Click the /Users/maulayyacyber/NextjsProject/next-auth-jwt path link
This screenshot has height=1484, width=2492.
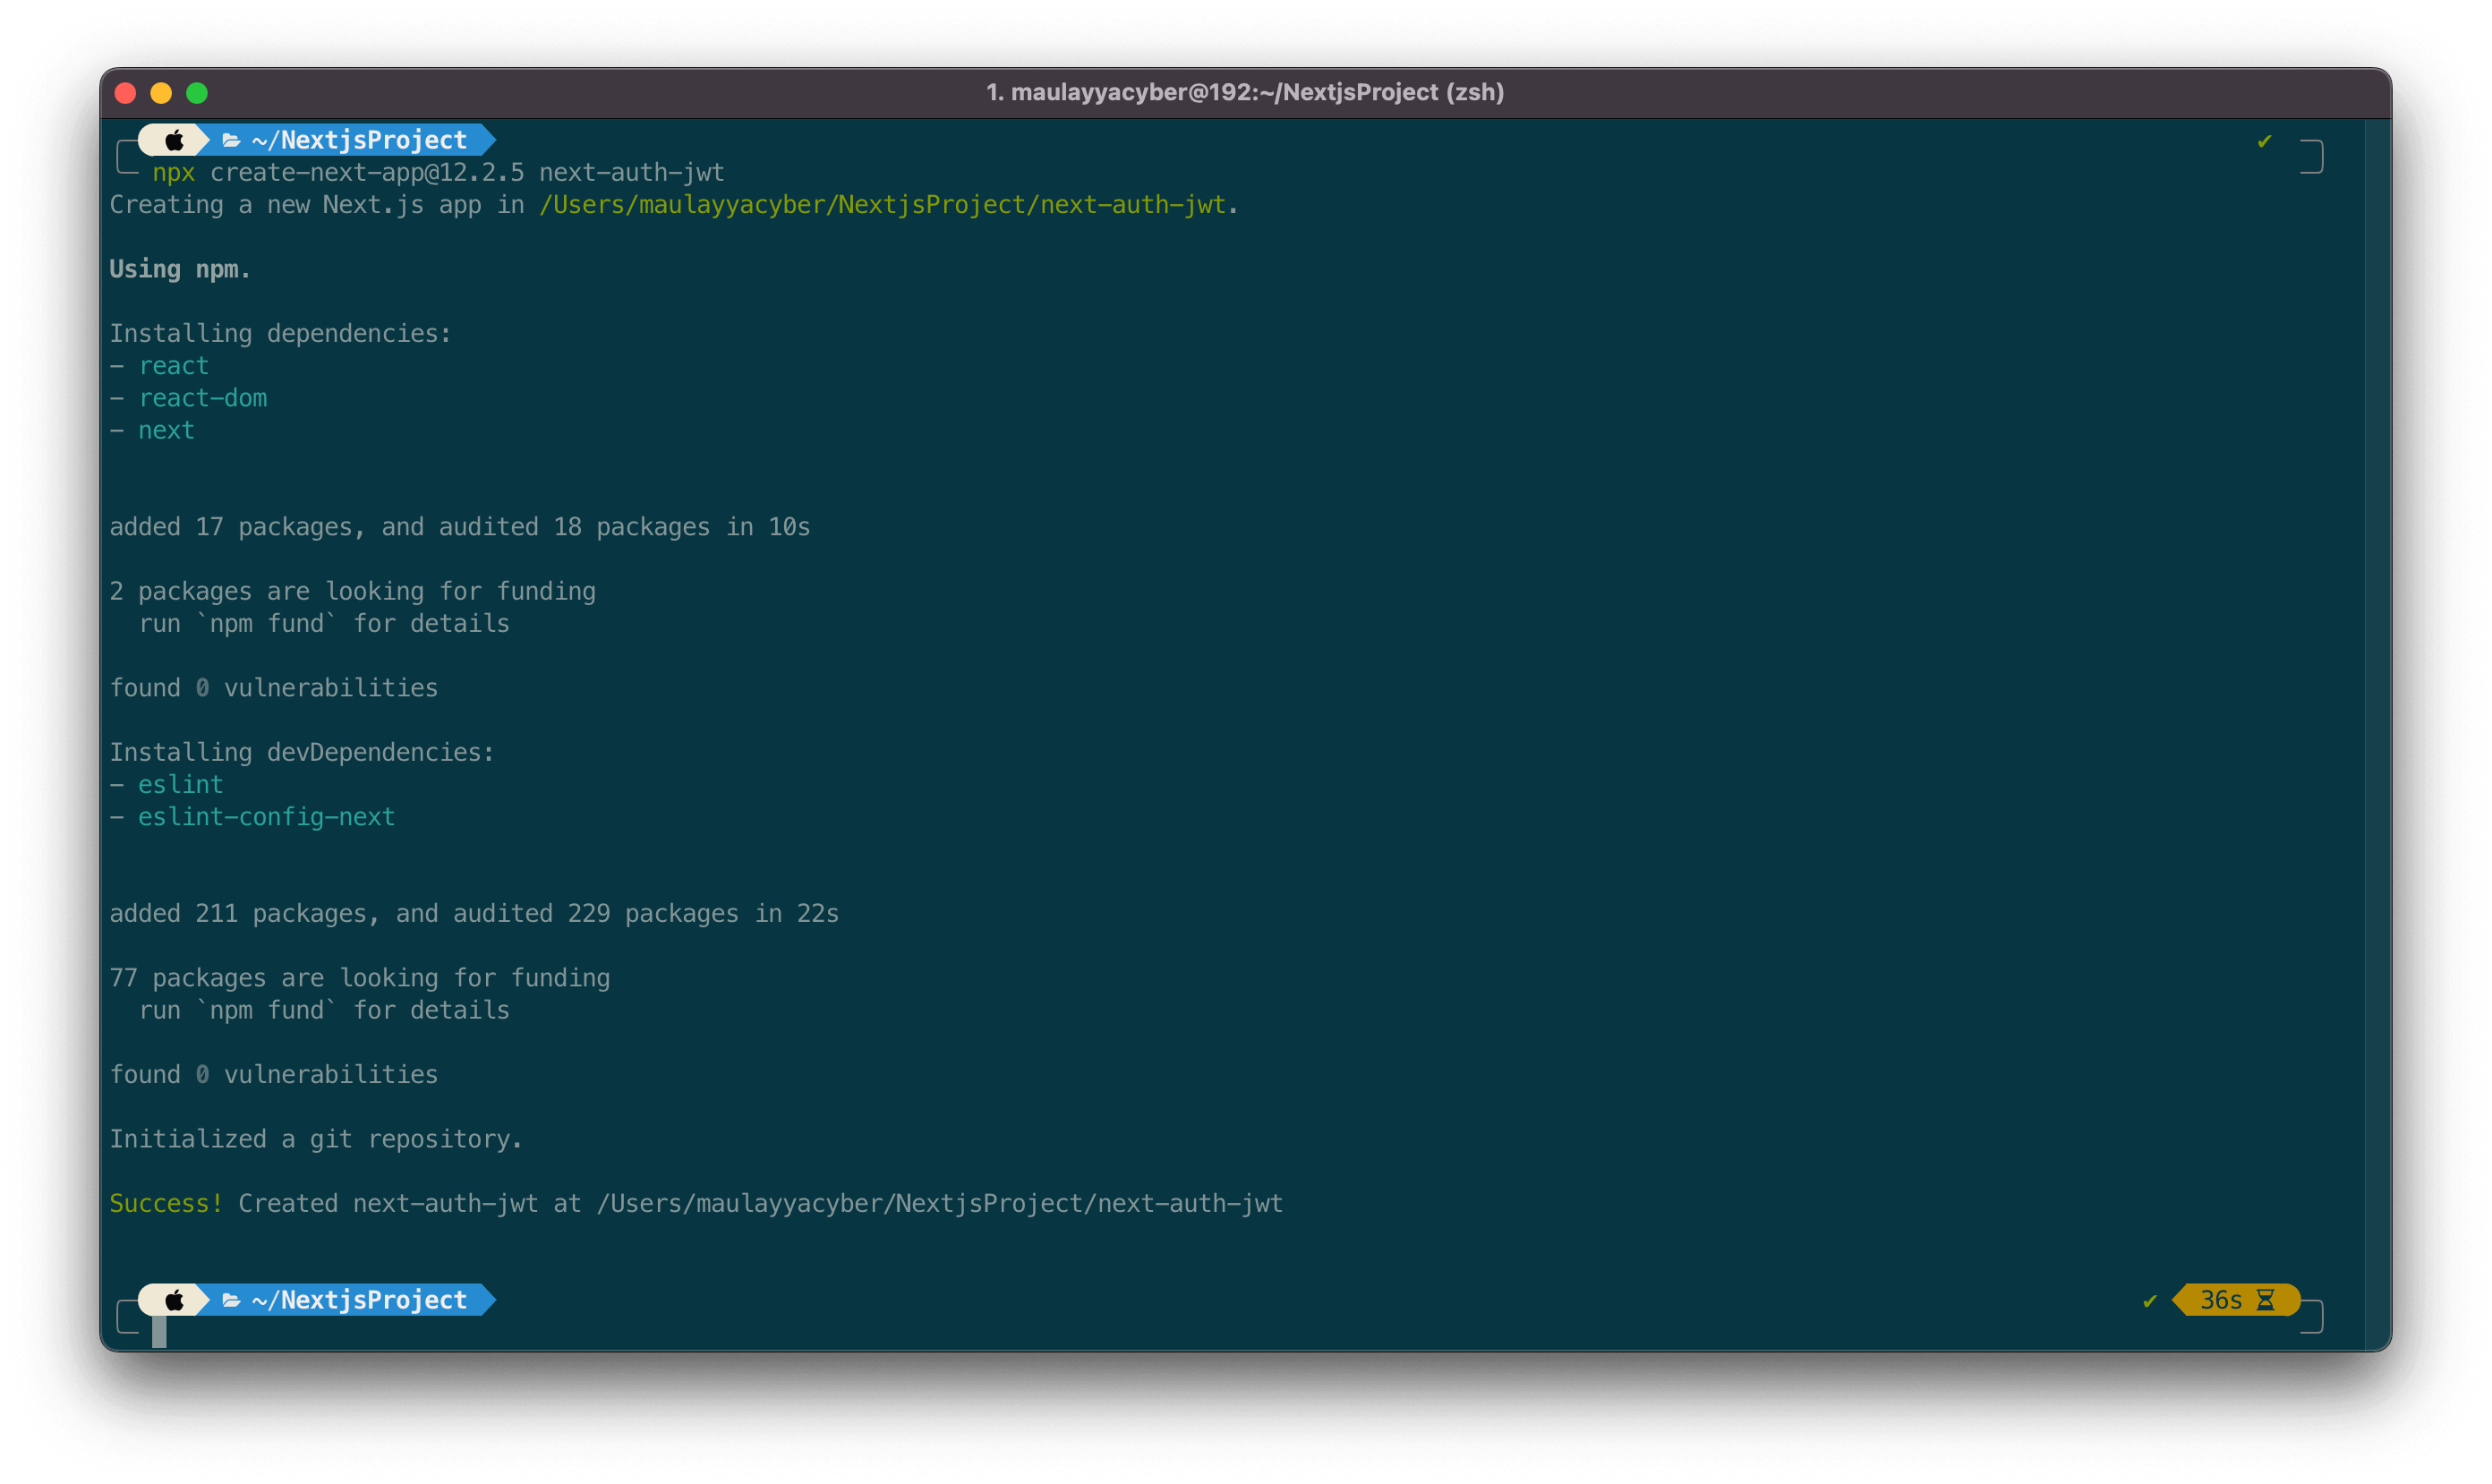[882, 205]
